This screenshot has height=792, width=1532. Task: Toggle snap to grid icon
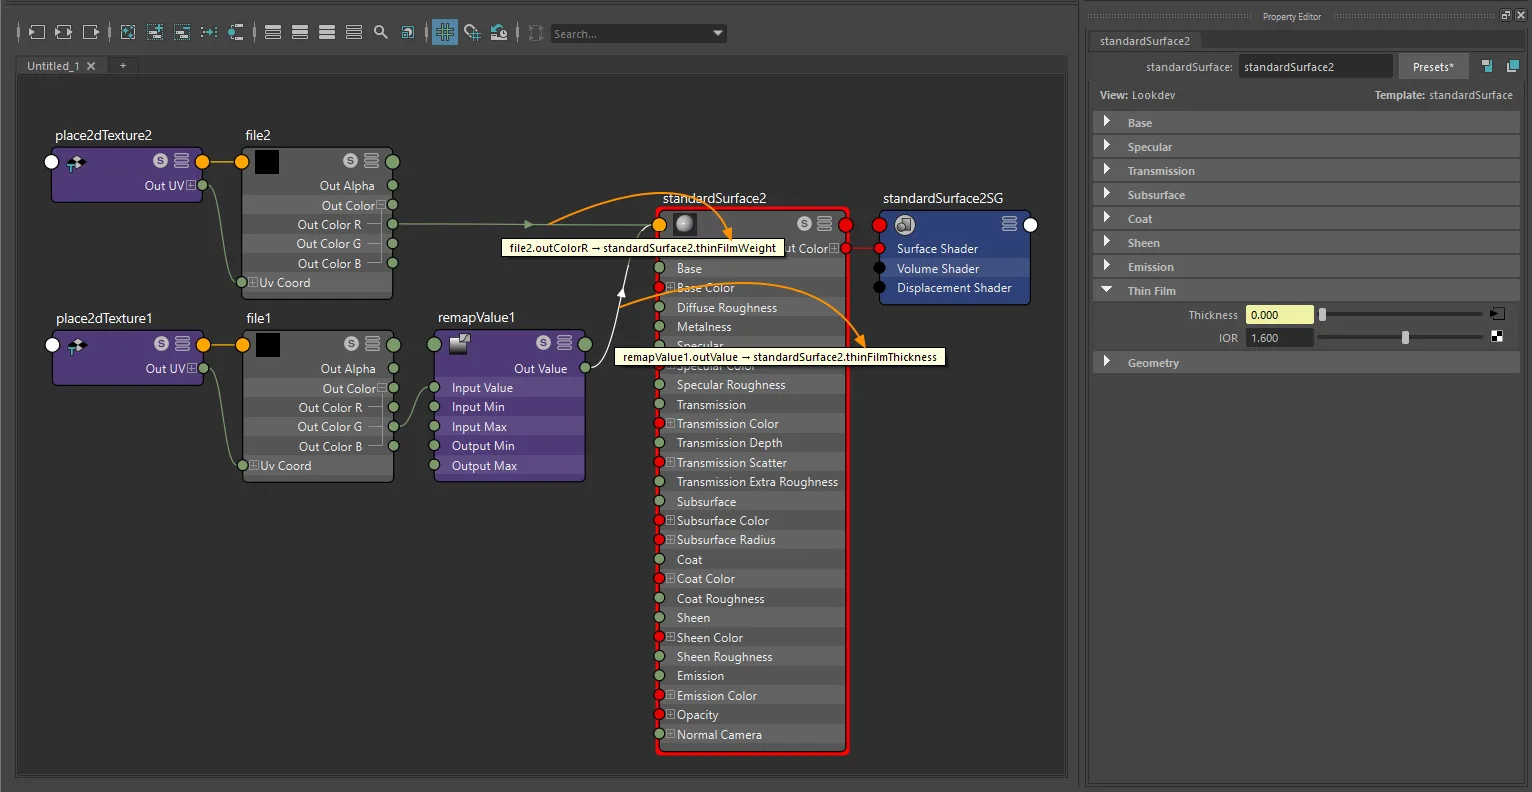(x=472, y=32)
